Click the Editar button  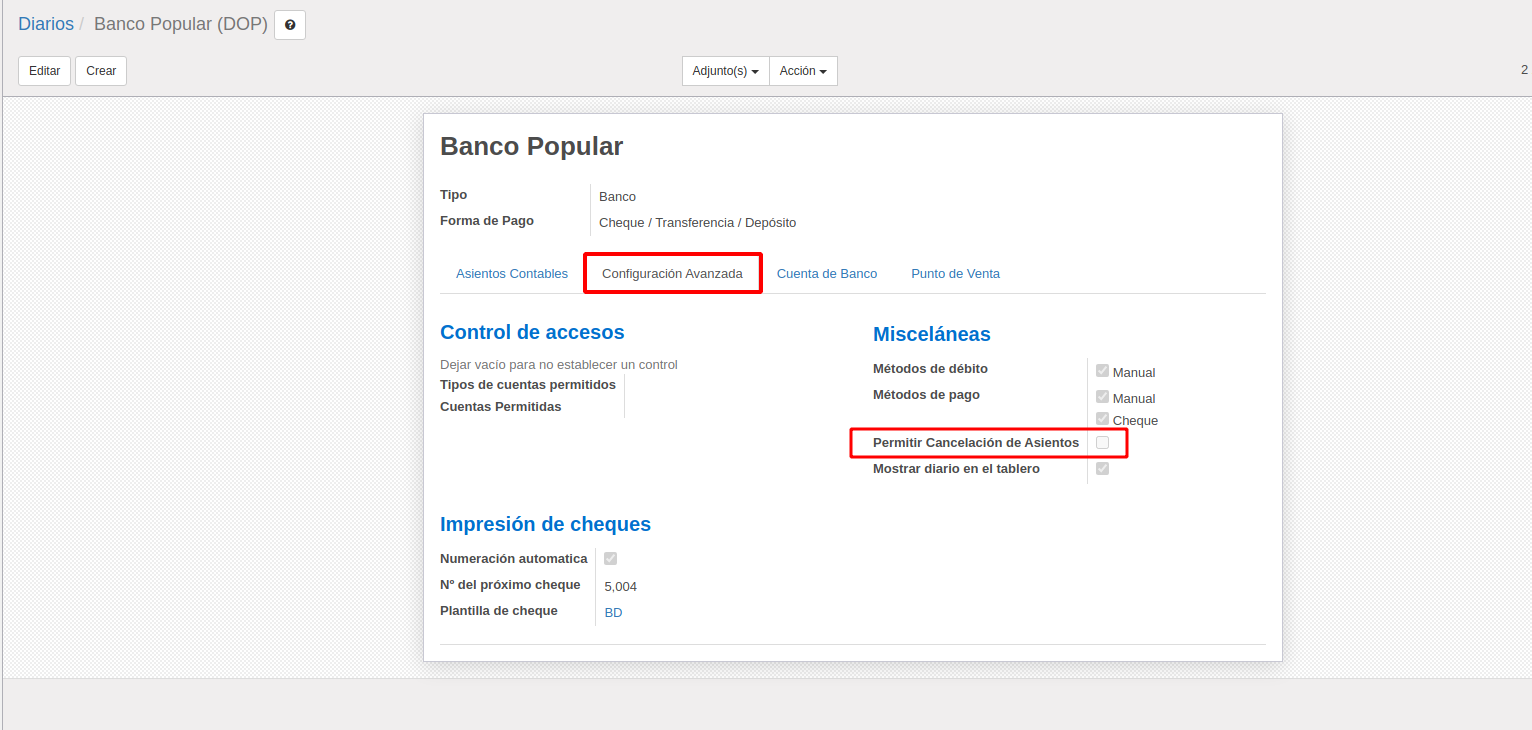click(44, 71)
